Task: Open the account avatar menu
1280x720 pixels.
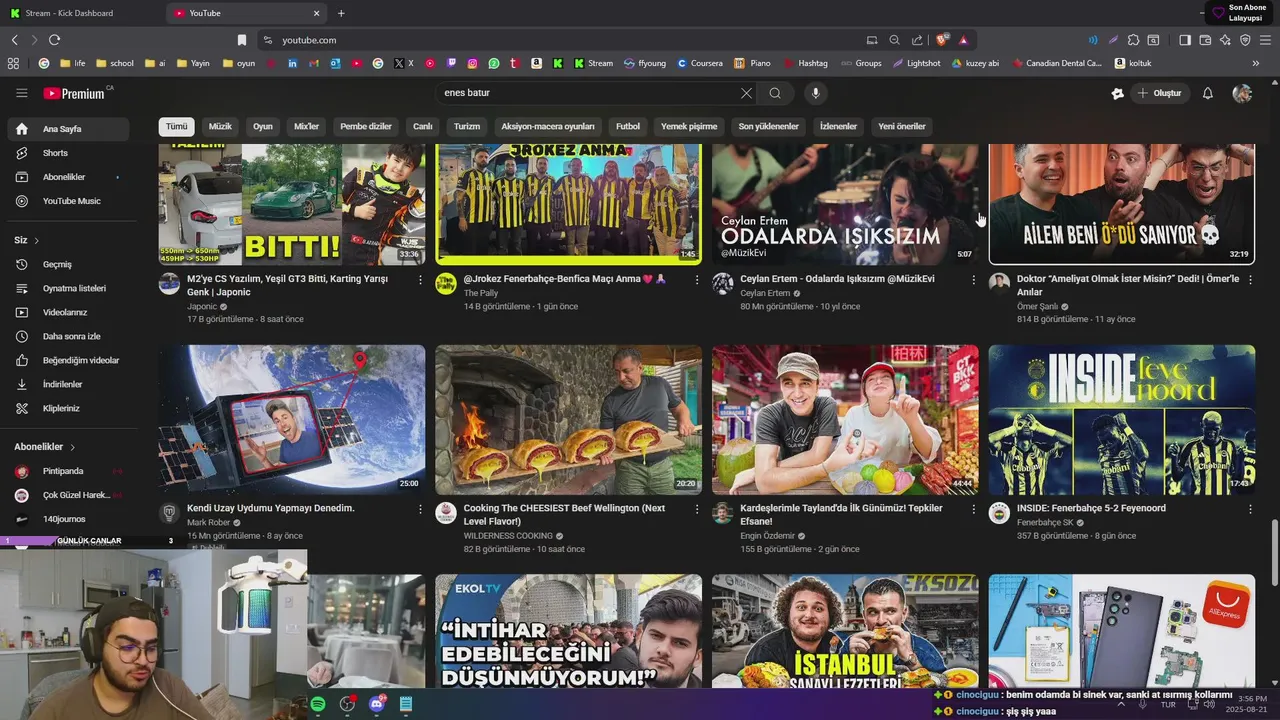Action: click(1242, 93)
